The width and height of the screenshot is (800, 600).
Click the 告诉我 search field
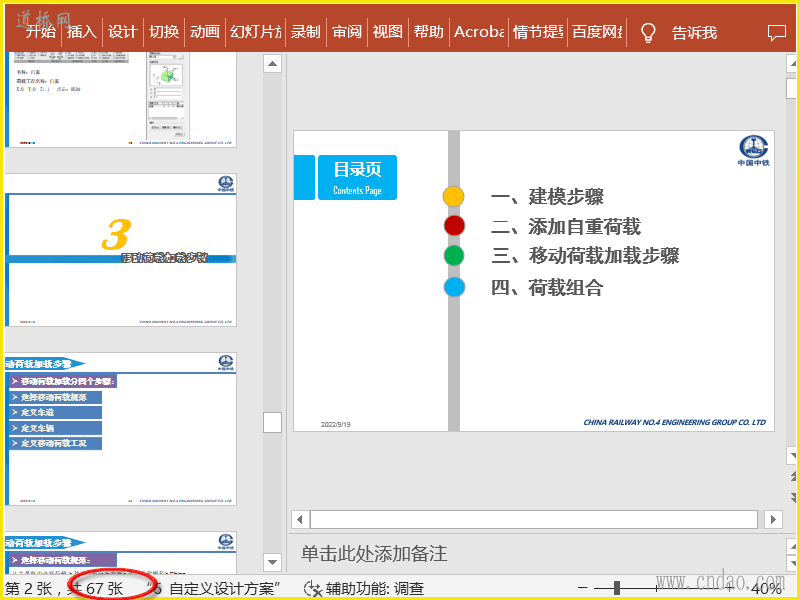[x=694, y=33]
